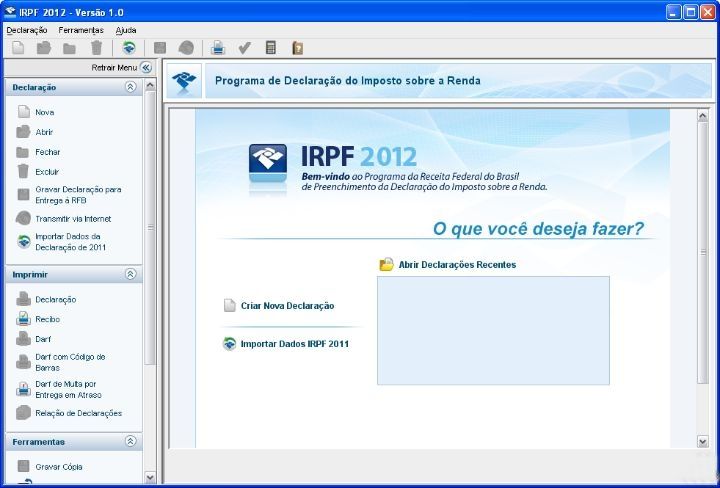Click the New declaration toolbar icon
720x488 pixels.
(x=18, y=48)
